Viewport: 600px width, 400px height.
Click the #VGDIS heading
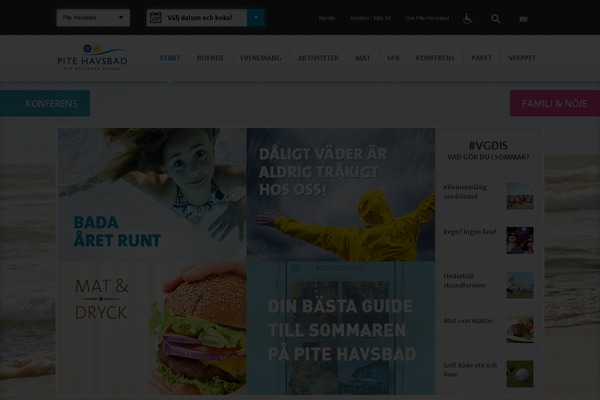488,145
